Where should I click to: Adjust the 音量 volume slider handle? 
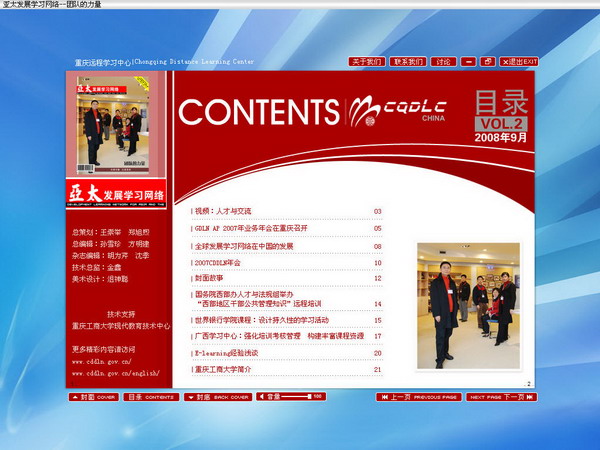tap(309, 396)
